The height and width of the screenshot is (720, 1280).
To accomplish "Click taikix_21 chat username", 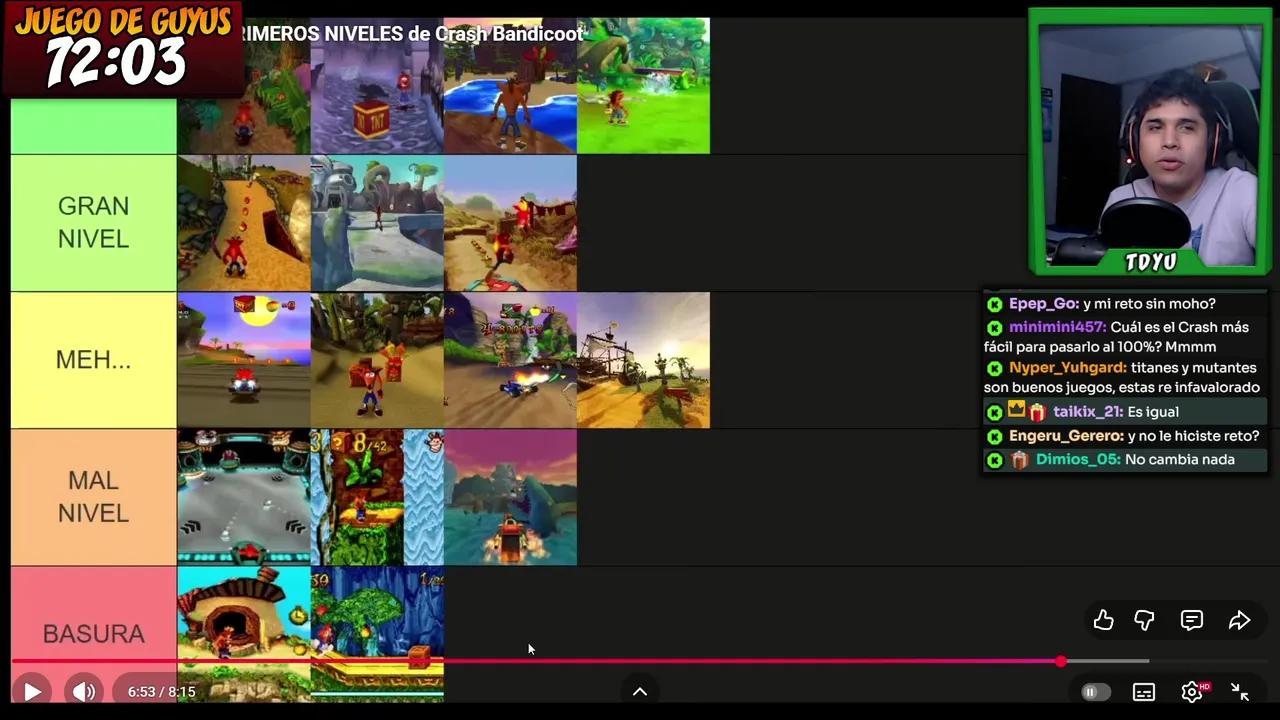I will coord(1087,412).
